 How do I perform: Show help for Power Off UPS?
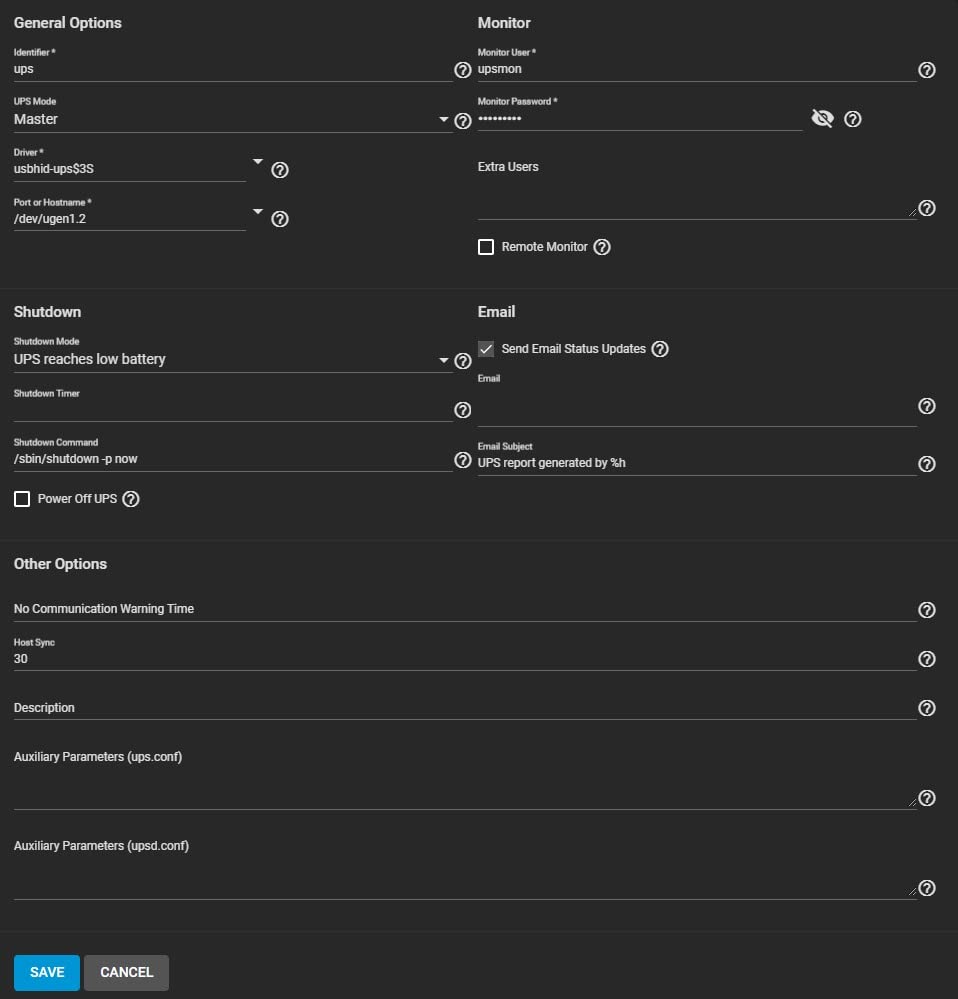click(x=130, y=499)
